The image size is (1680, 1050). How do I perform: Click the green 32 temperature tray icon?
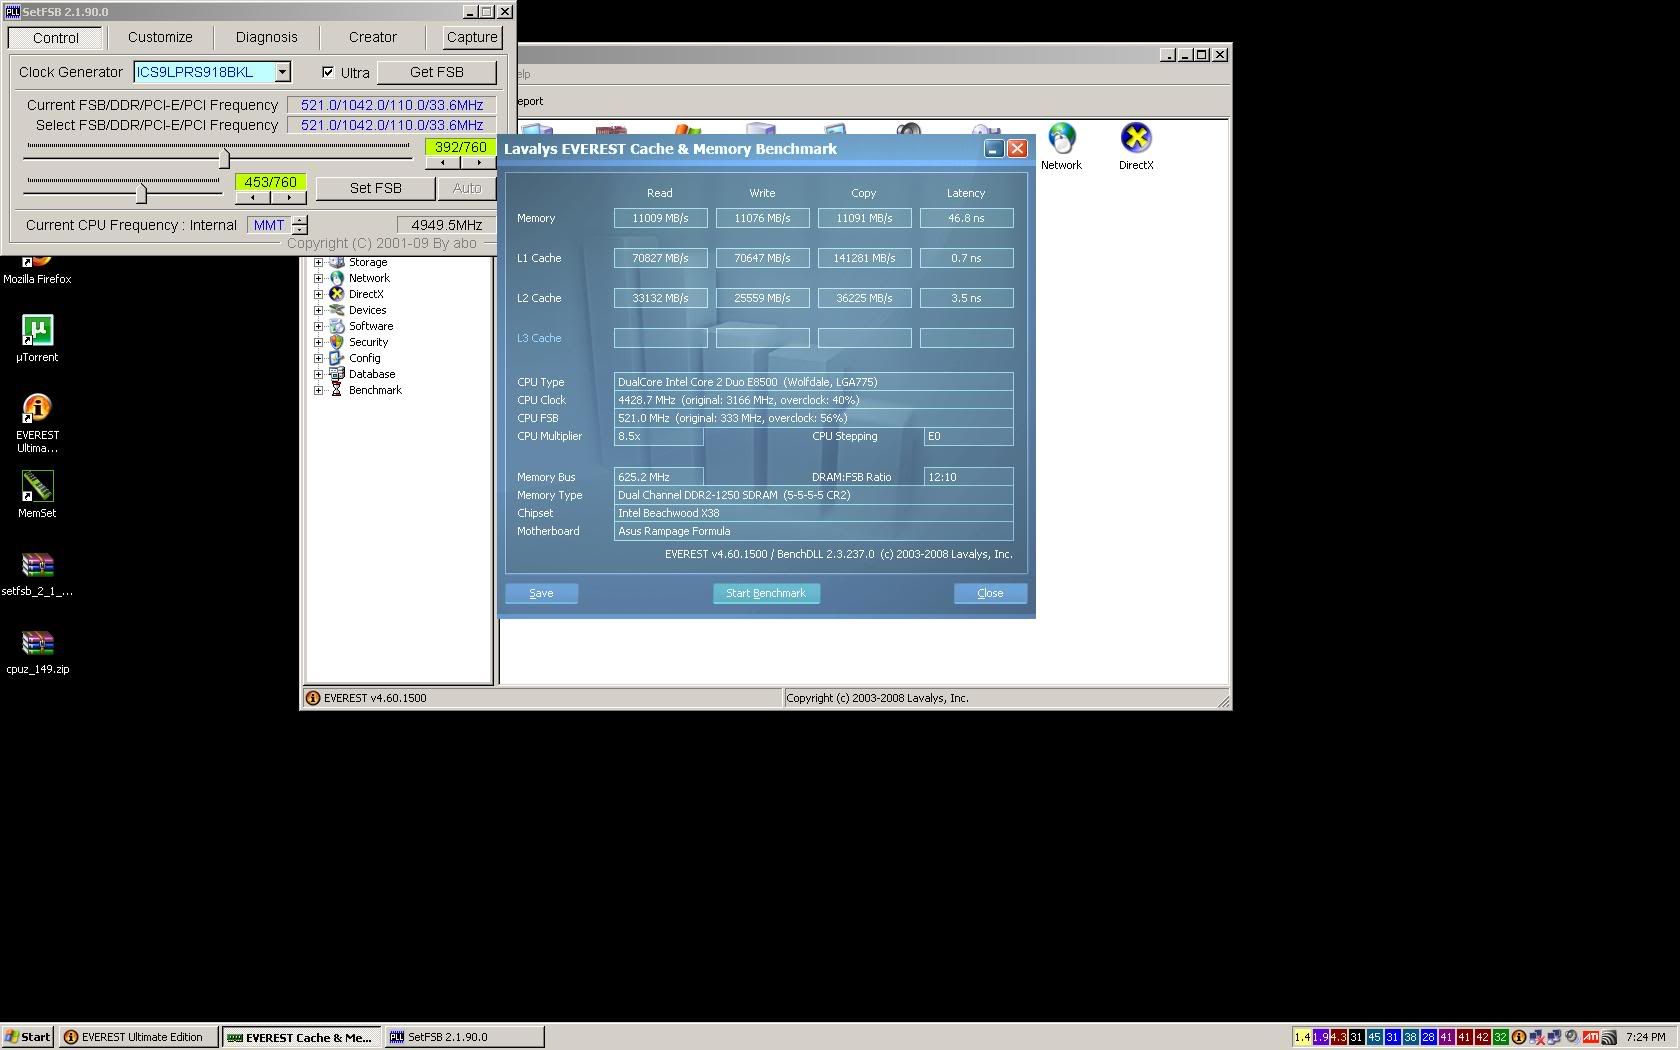pyautogui.click(x=1500, y=1037)
